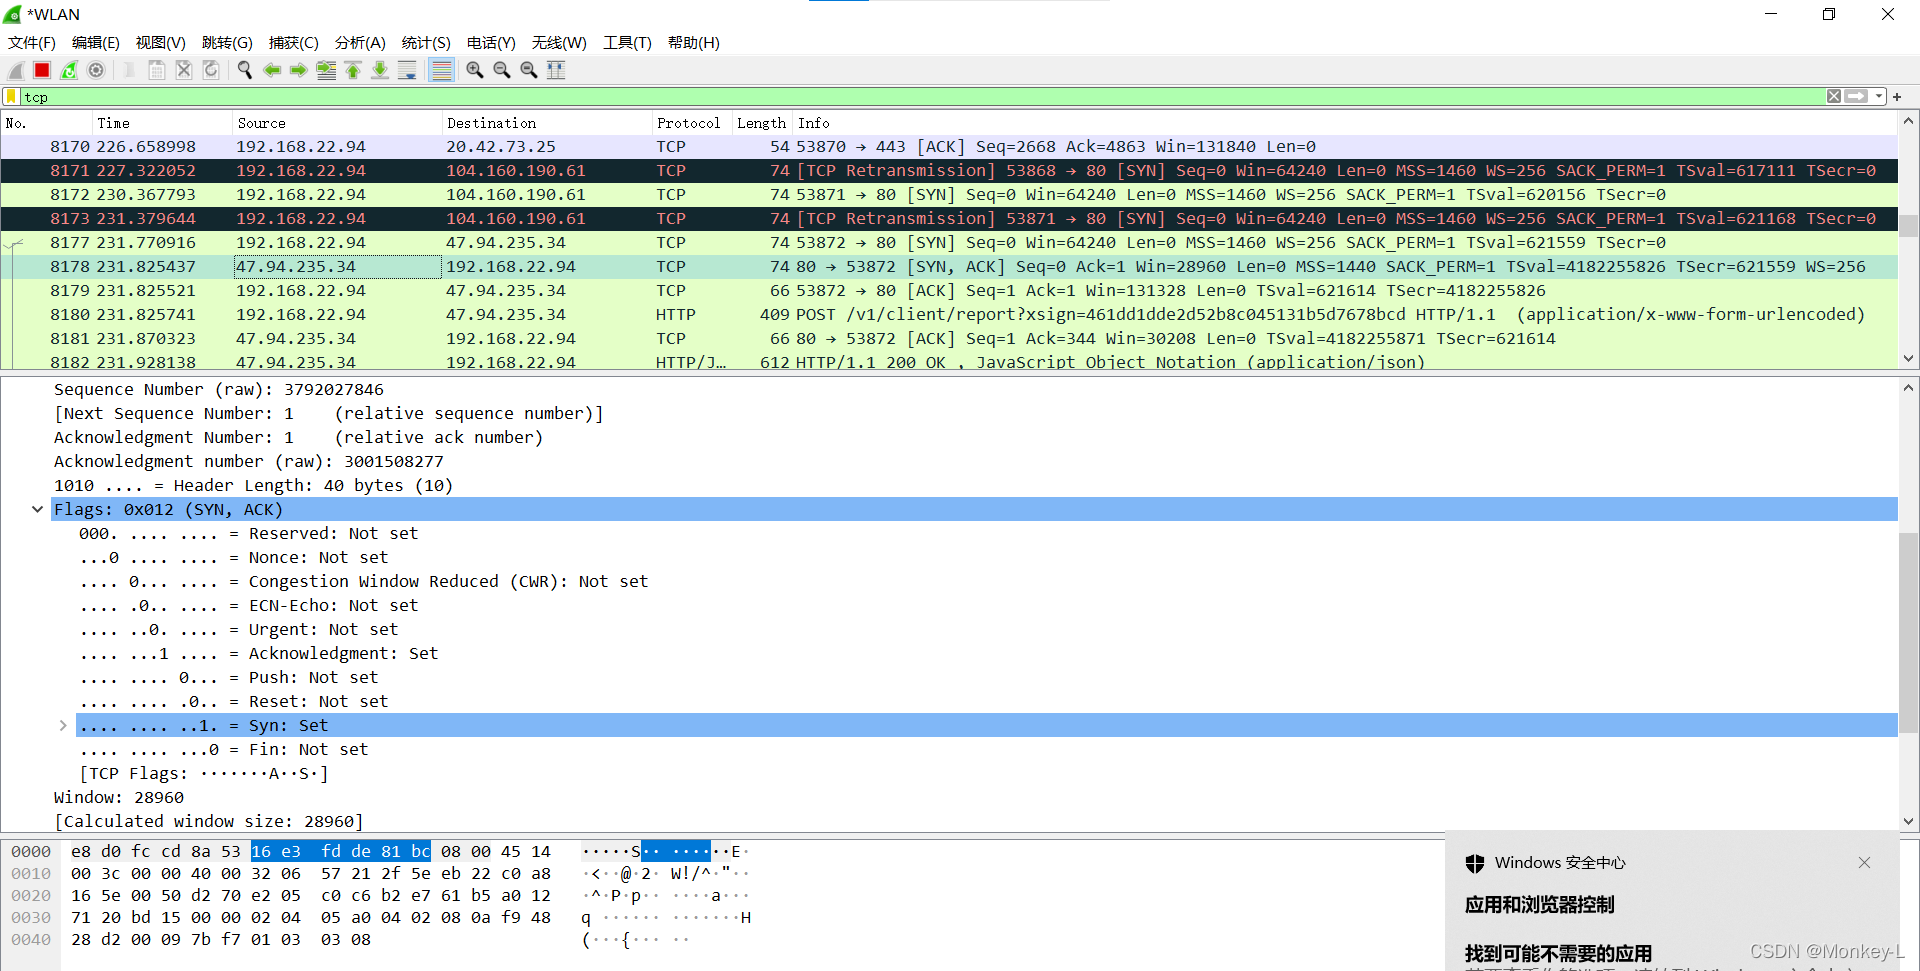Image resolution: width=1920 pixels, height=971 pixels.
Task: Toggle auto-scroll during live capture
Action: point(407,70)
